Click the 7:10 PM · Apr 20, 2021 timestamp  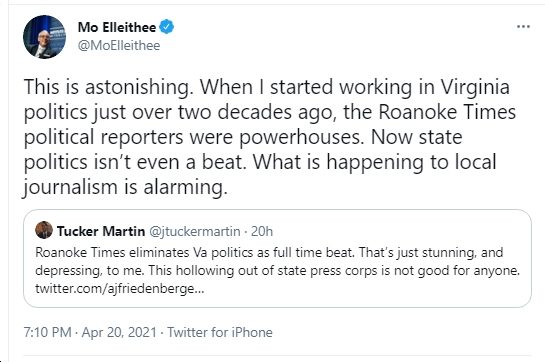tap(90, 332)
